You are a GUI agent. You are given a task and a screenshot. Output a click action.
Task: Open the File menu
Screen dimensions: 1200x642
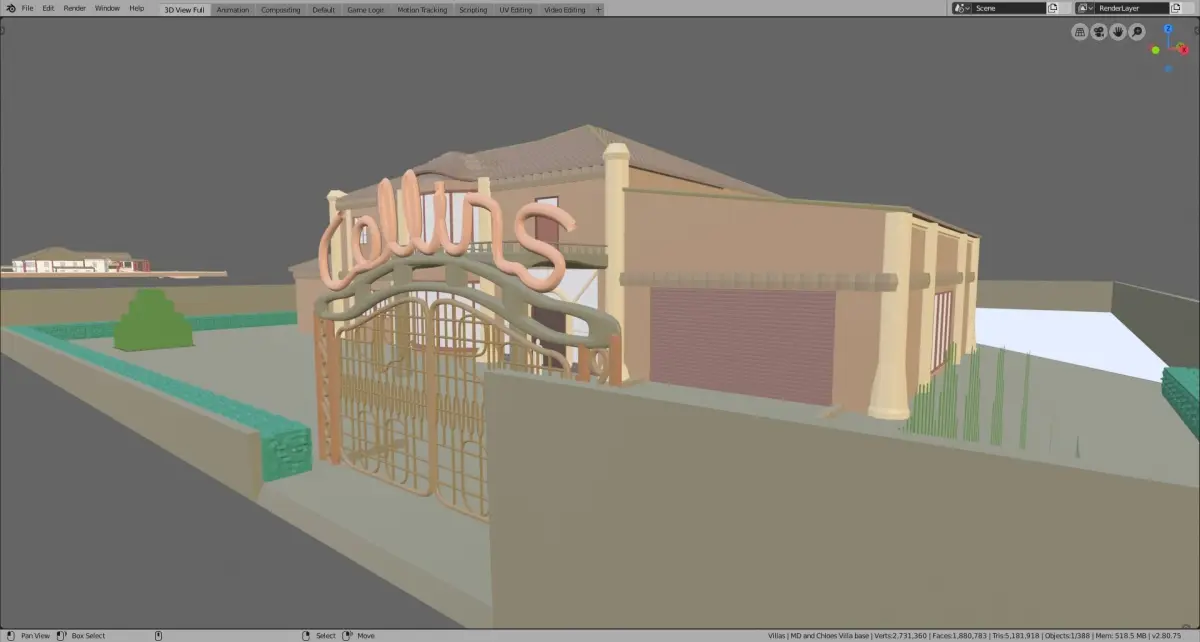tap(27, 8)
